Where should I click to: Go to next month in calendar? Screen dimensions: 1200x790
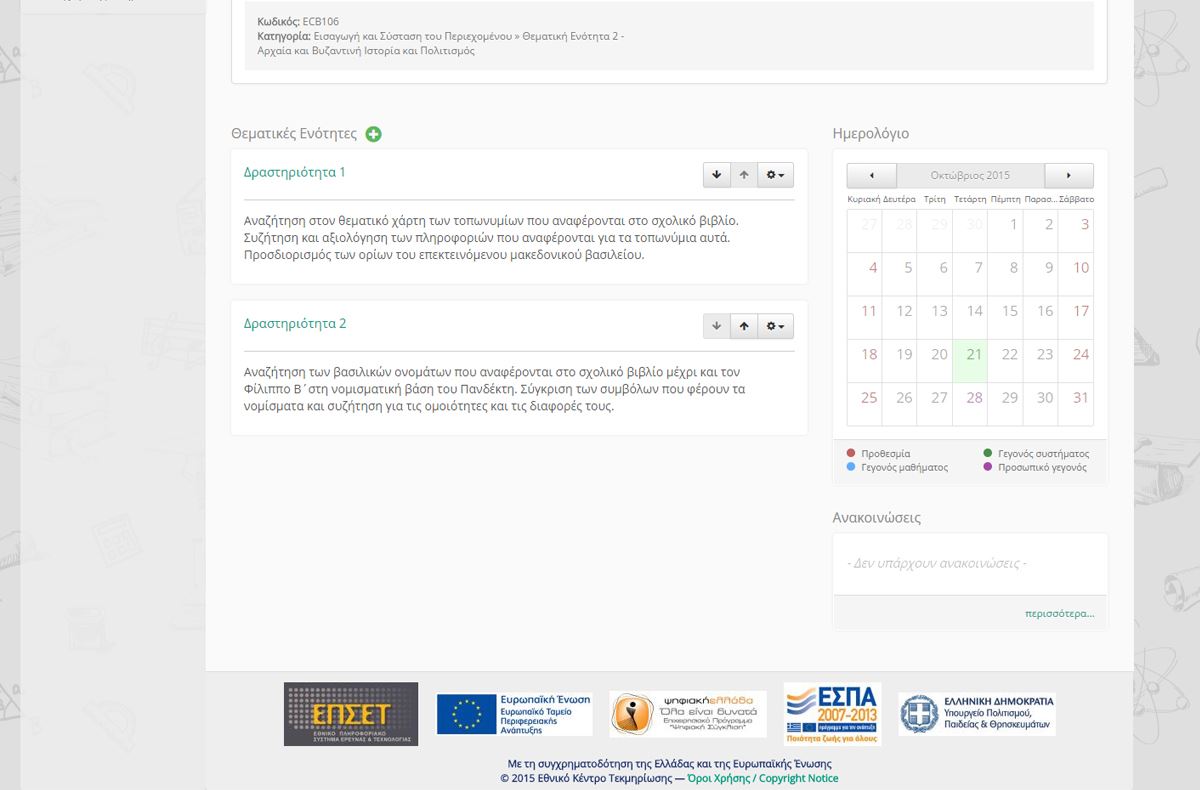tap(1069, 176)
